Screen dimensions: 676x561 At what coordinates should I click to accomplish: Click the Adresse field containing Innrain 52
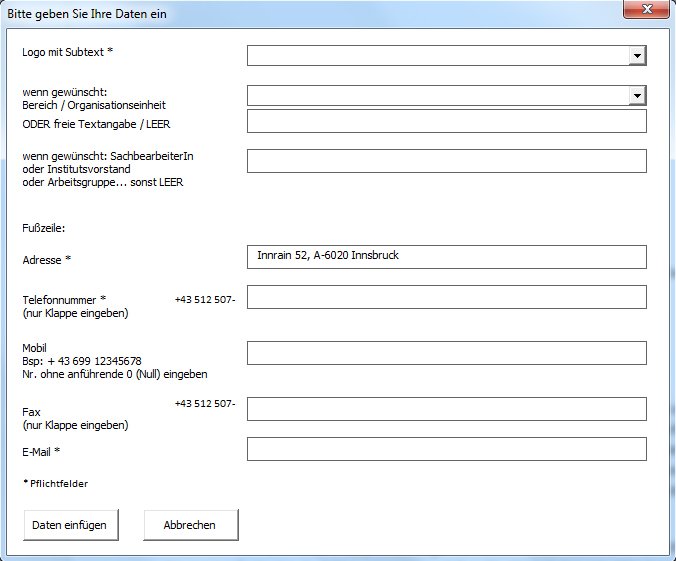pyautogui.click(x=446, y=257)
